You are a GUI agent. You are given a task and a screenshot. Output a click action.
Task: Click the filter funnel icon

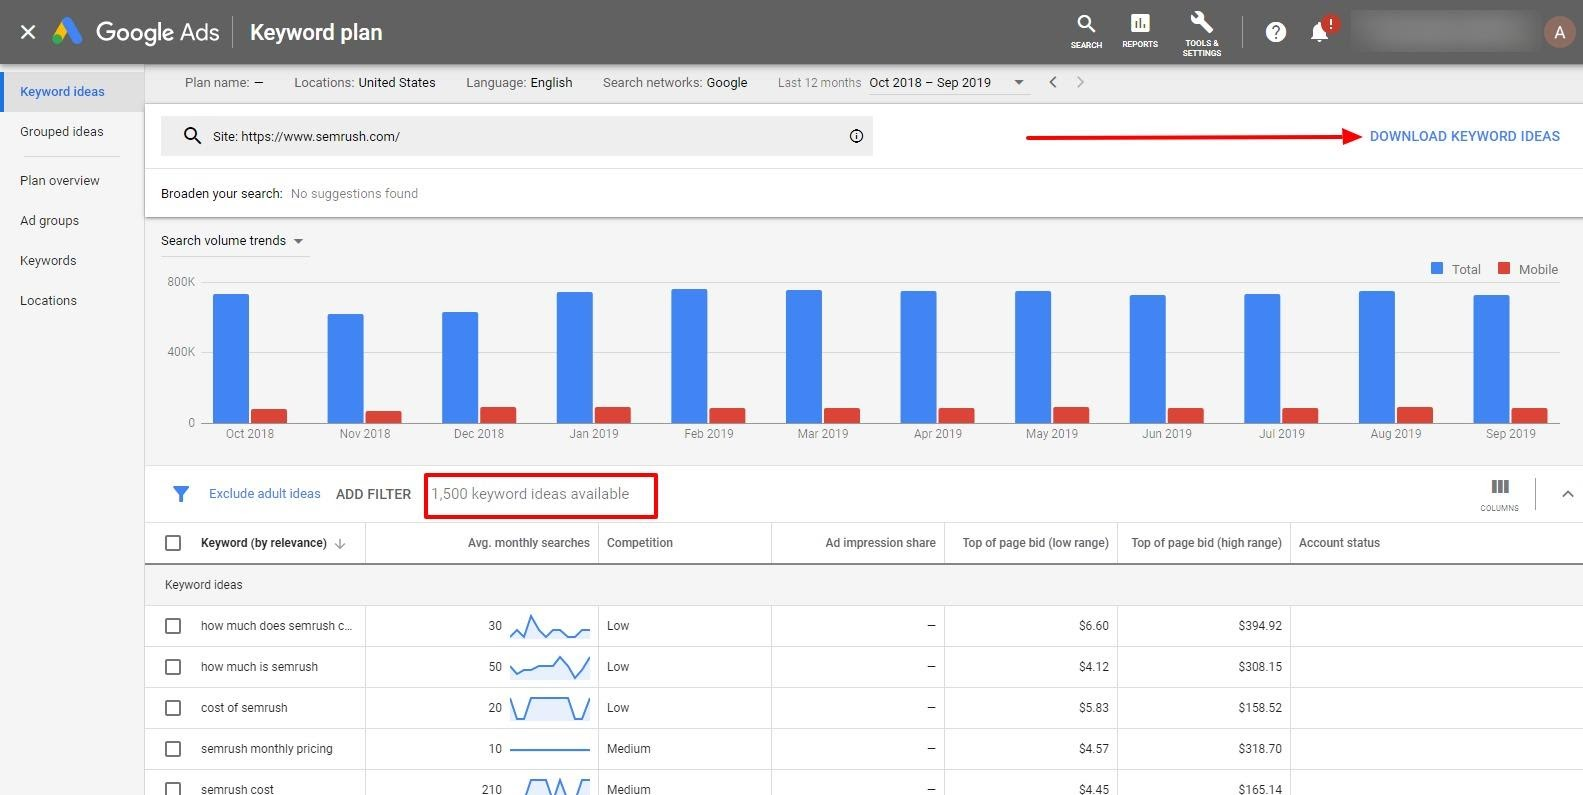coord(181,494)
